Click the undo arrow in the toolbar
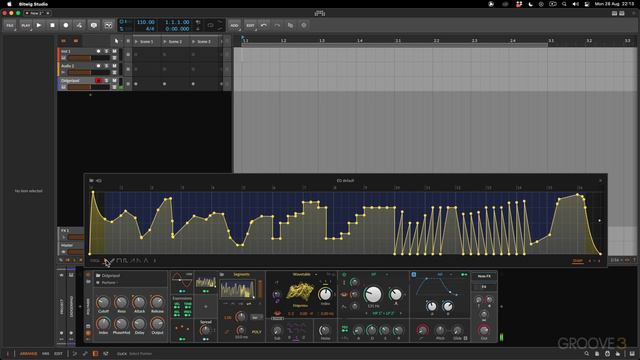 tap(264, 25)
